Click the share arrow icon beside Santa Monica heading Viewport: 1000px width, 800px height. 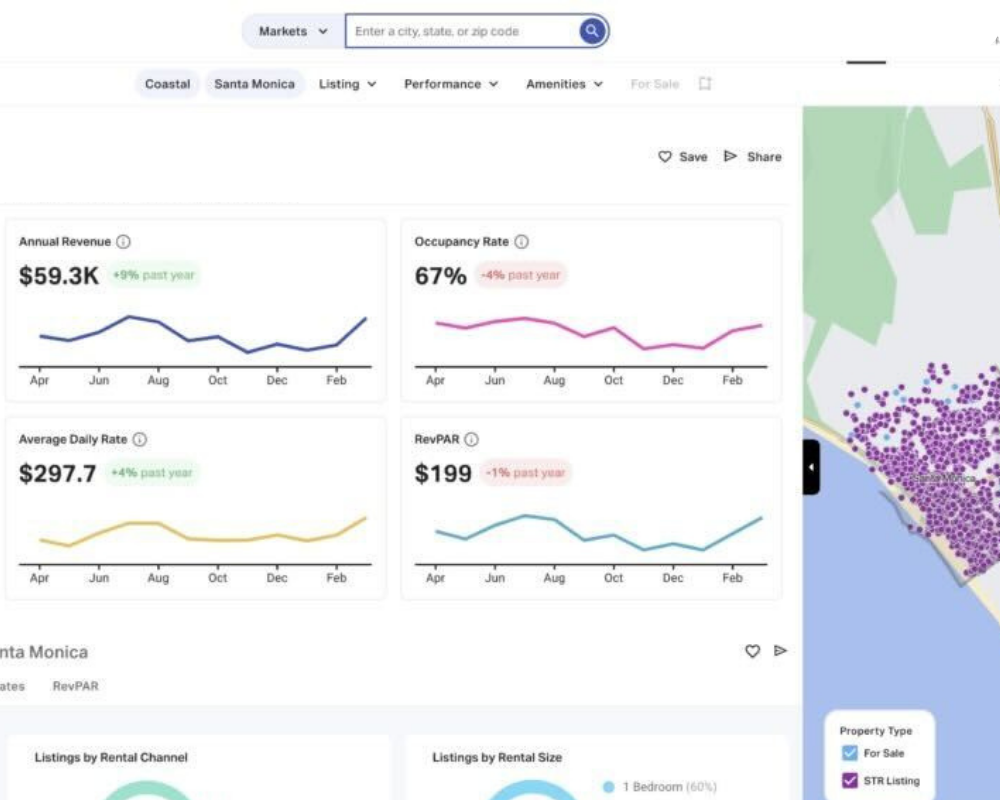coord(781,651)
